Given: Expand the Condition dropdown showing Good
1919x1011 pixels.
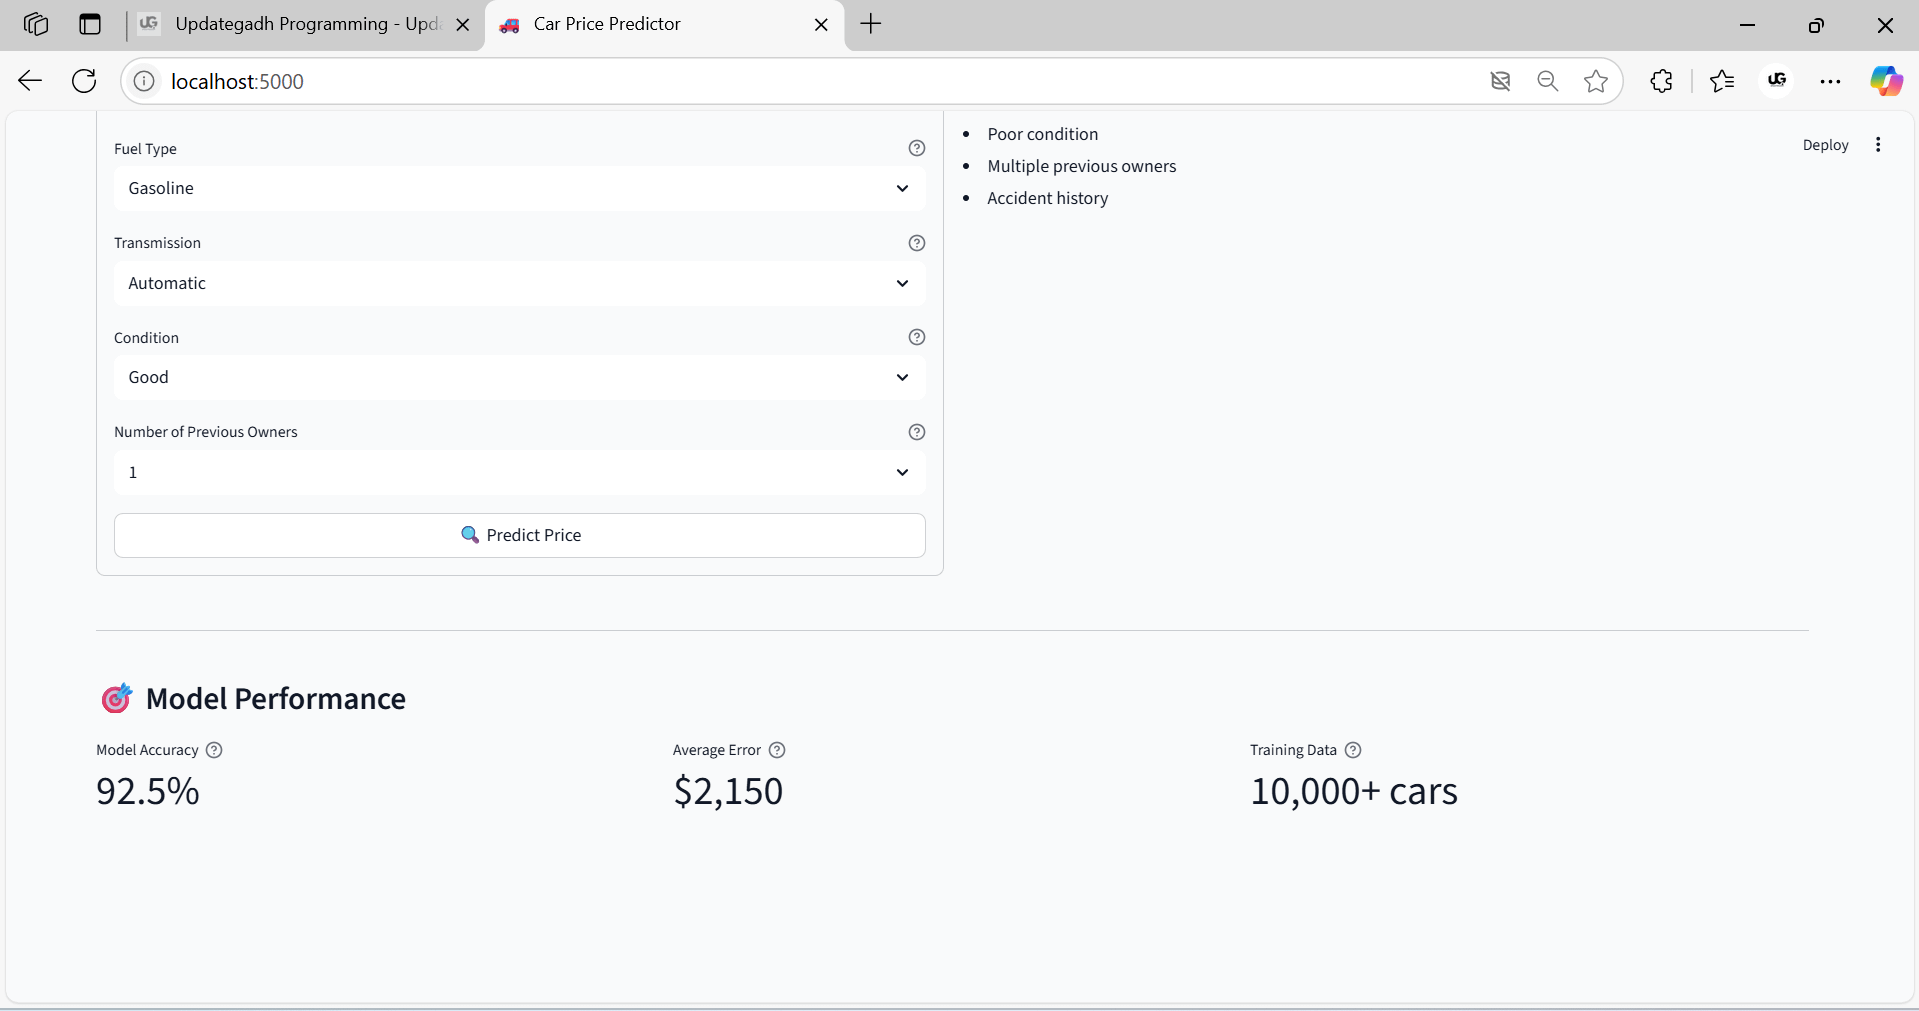Looking at the screenshot, I should coord(519,377).
